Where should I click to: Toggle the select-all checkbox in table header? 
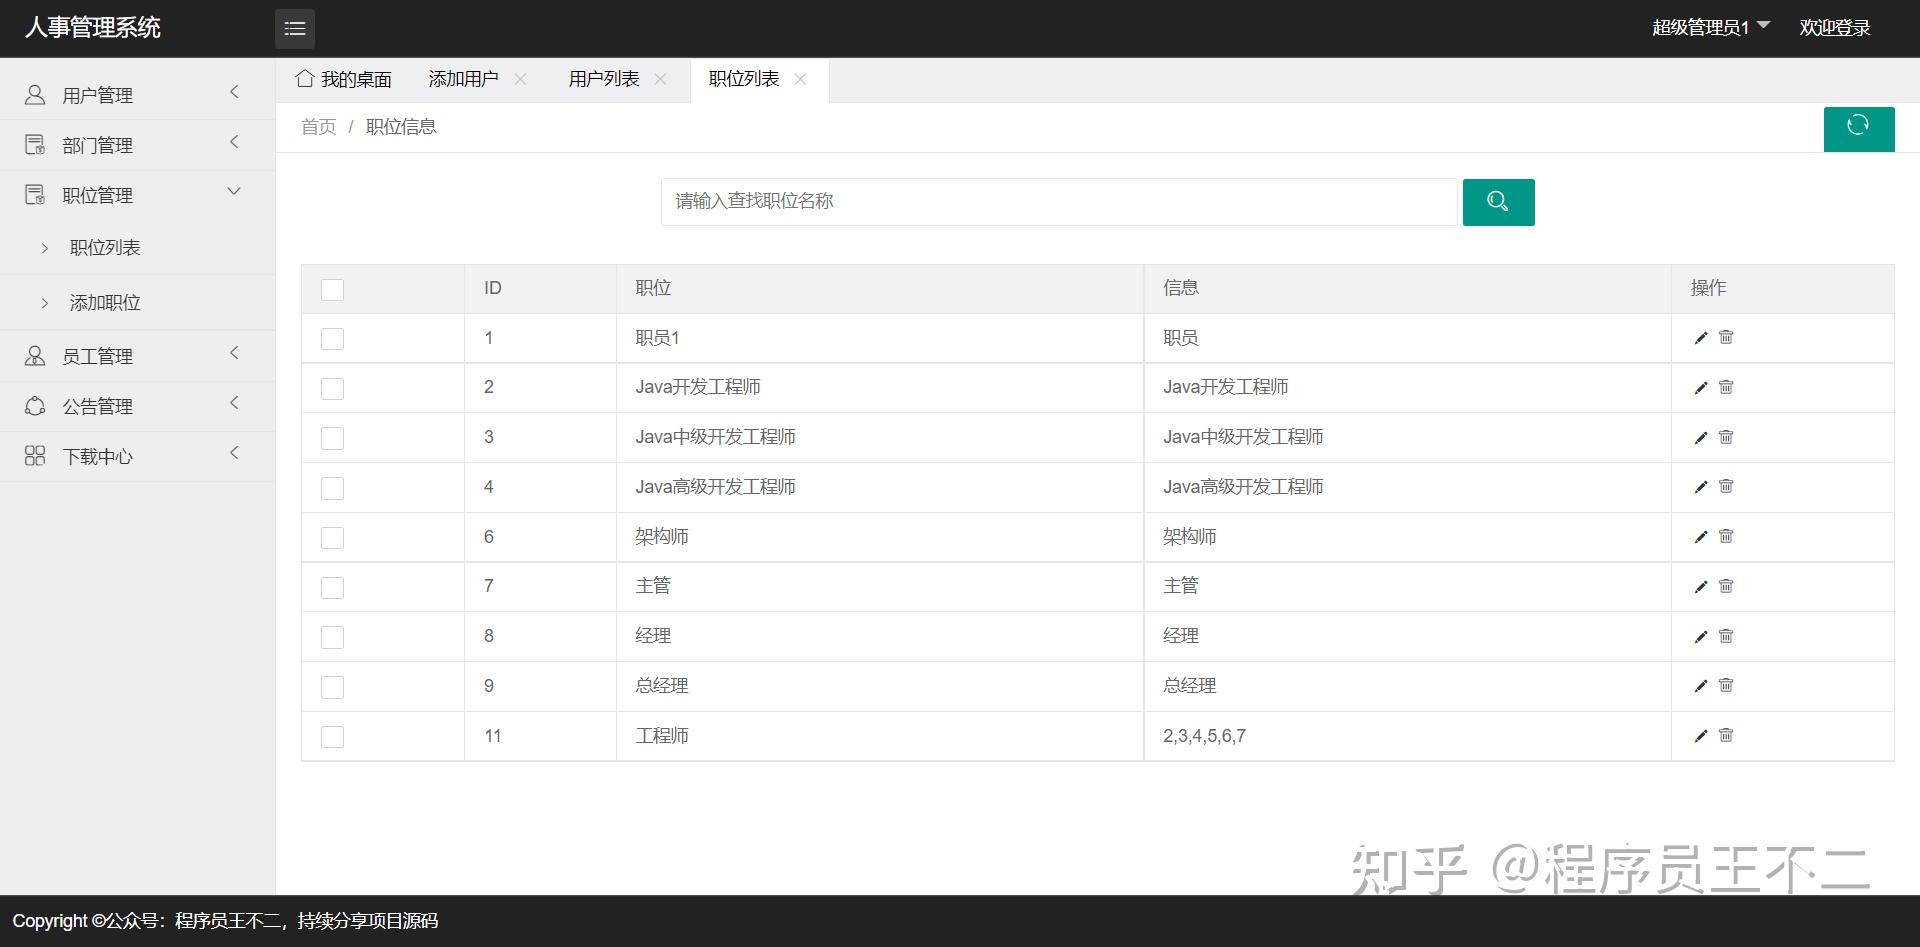tap(332, 290)
